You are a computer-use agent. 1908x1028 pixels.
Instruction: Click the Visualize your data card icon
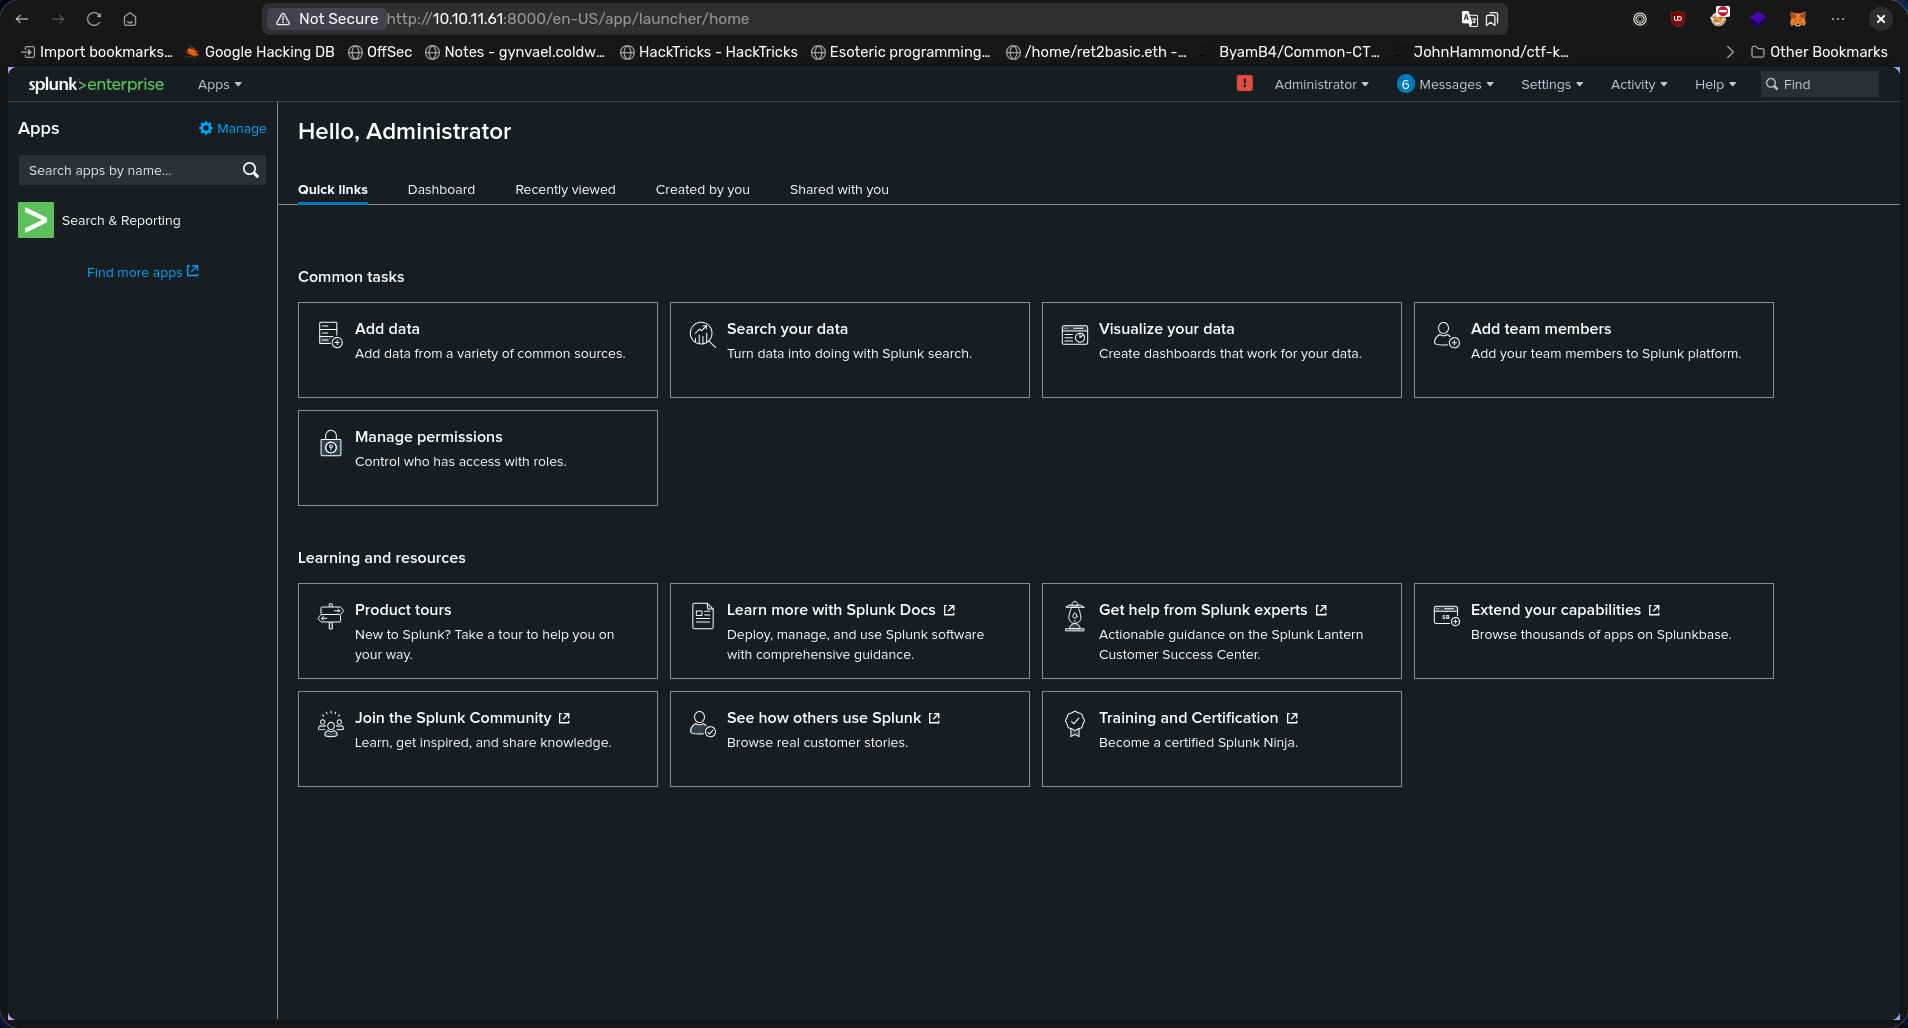1075,335
